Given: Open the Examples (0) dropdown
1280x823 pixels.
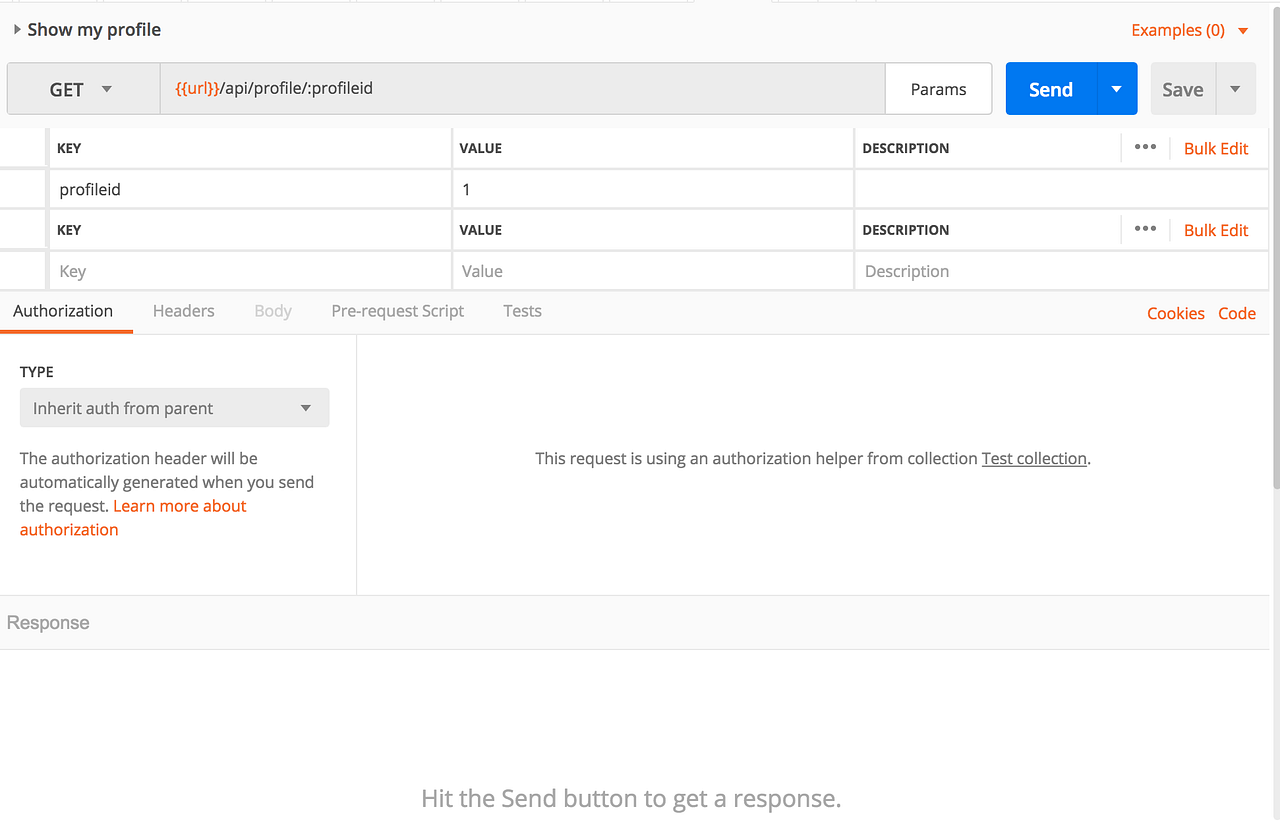Looking at the screenshot, I should click(1189, 30).
